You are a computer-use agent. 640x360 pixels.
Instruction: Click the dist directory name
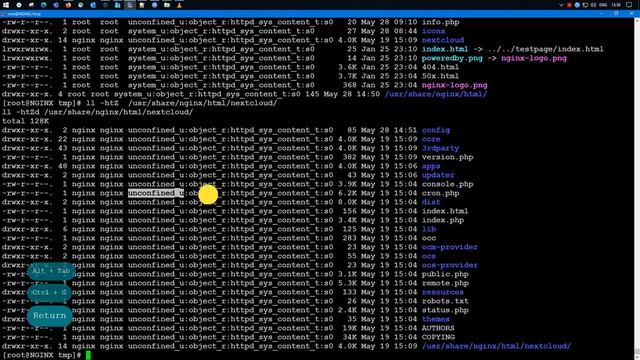431,202
